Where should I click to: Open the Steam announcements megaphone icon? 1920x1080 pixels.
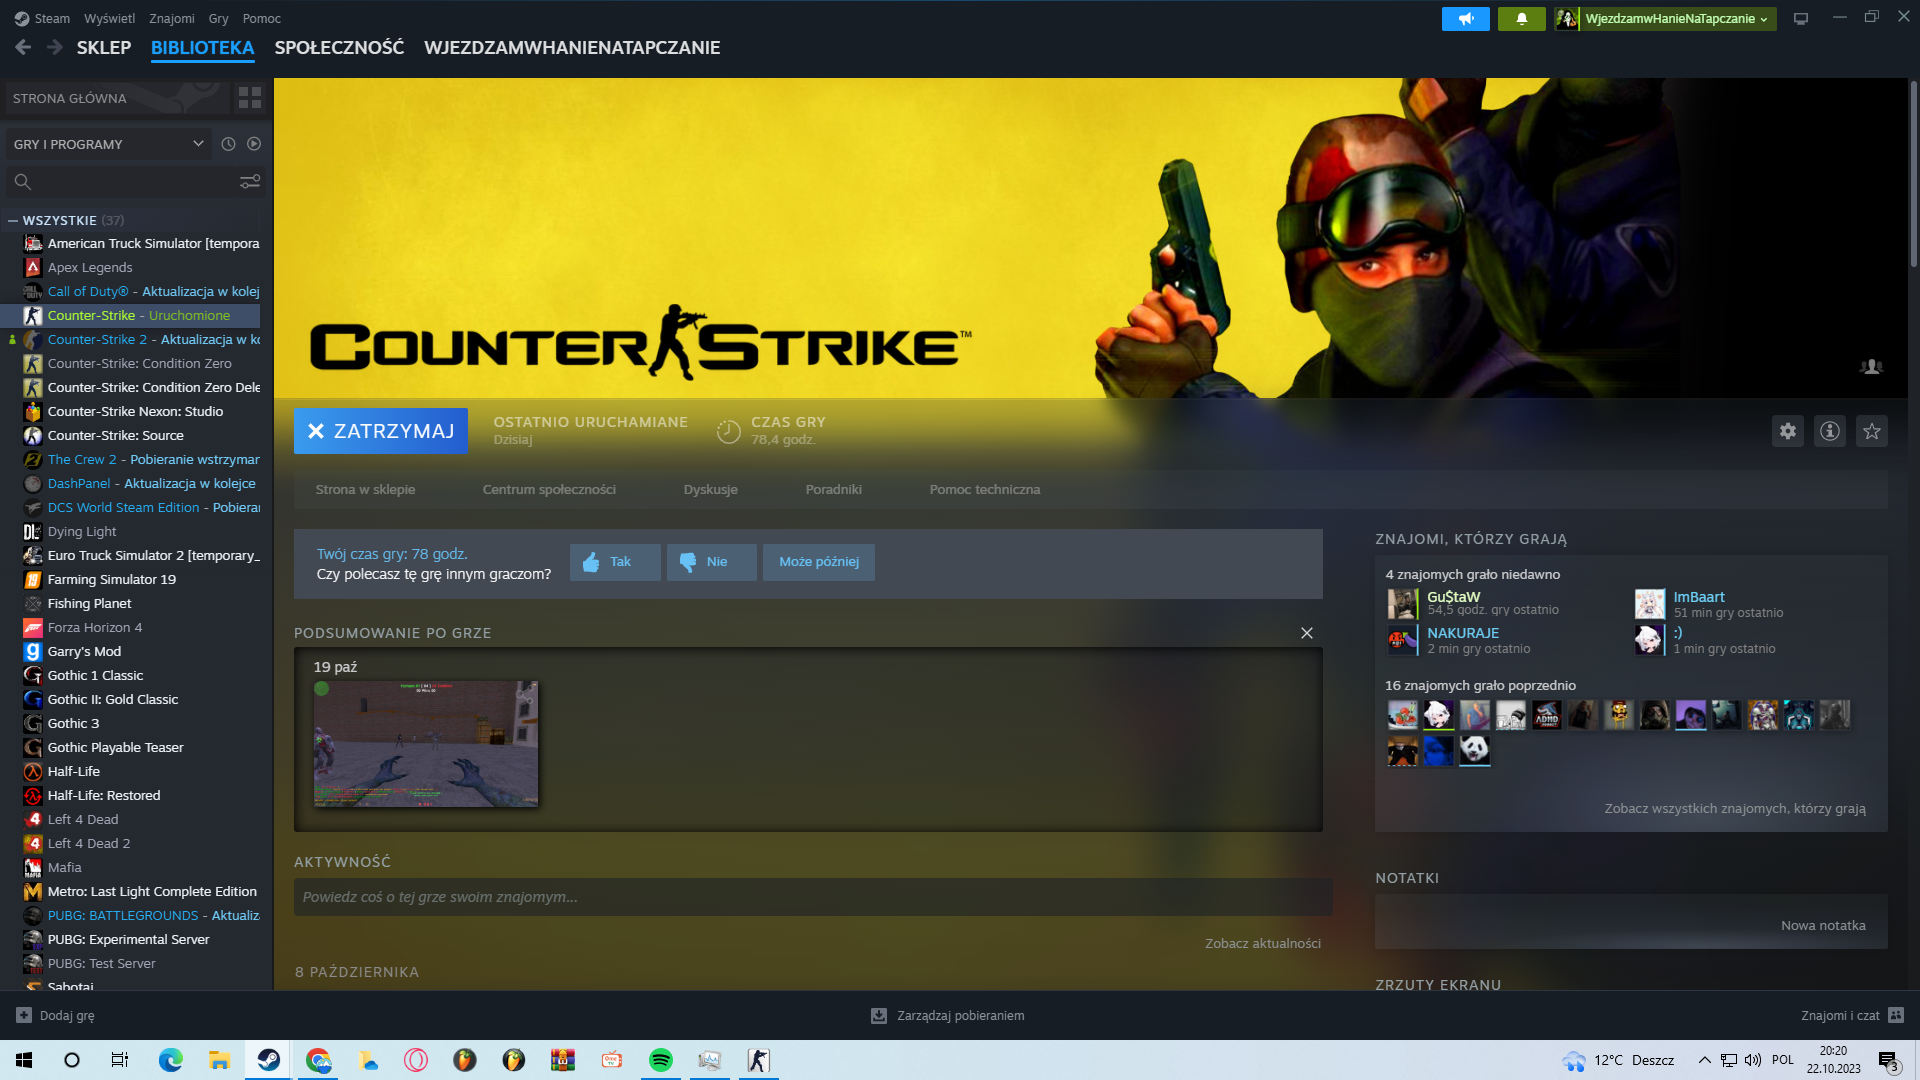1466,18
